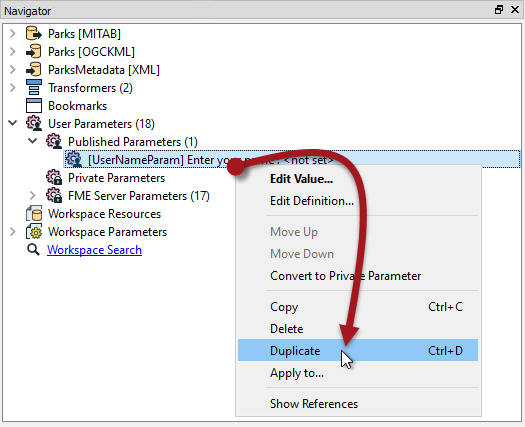Expand the ParksMetadata [XML] node
525x427 pixels.
click(13, 70)
